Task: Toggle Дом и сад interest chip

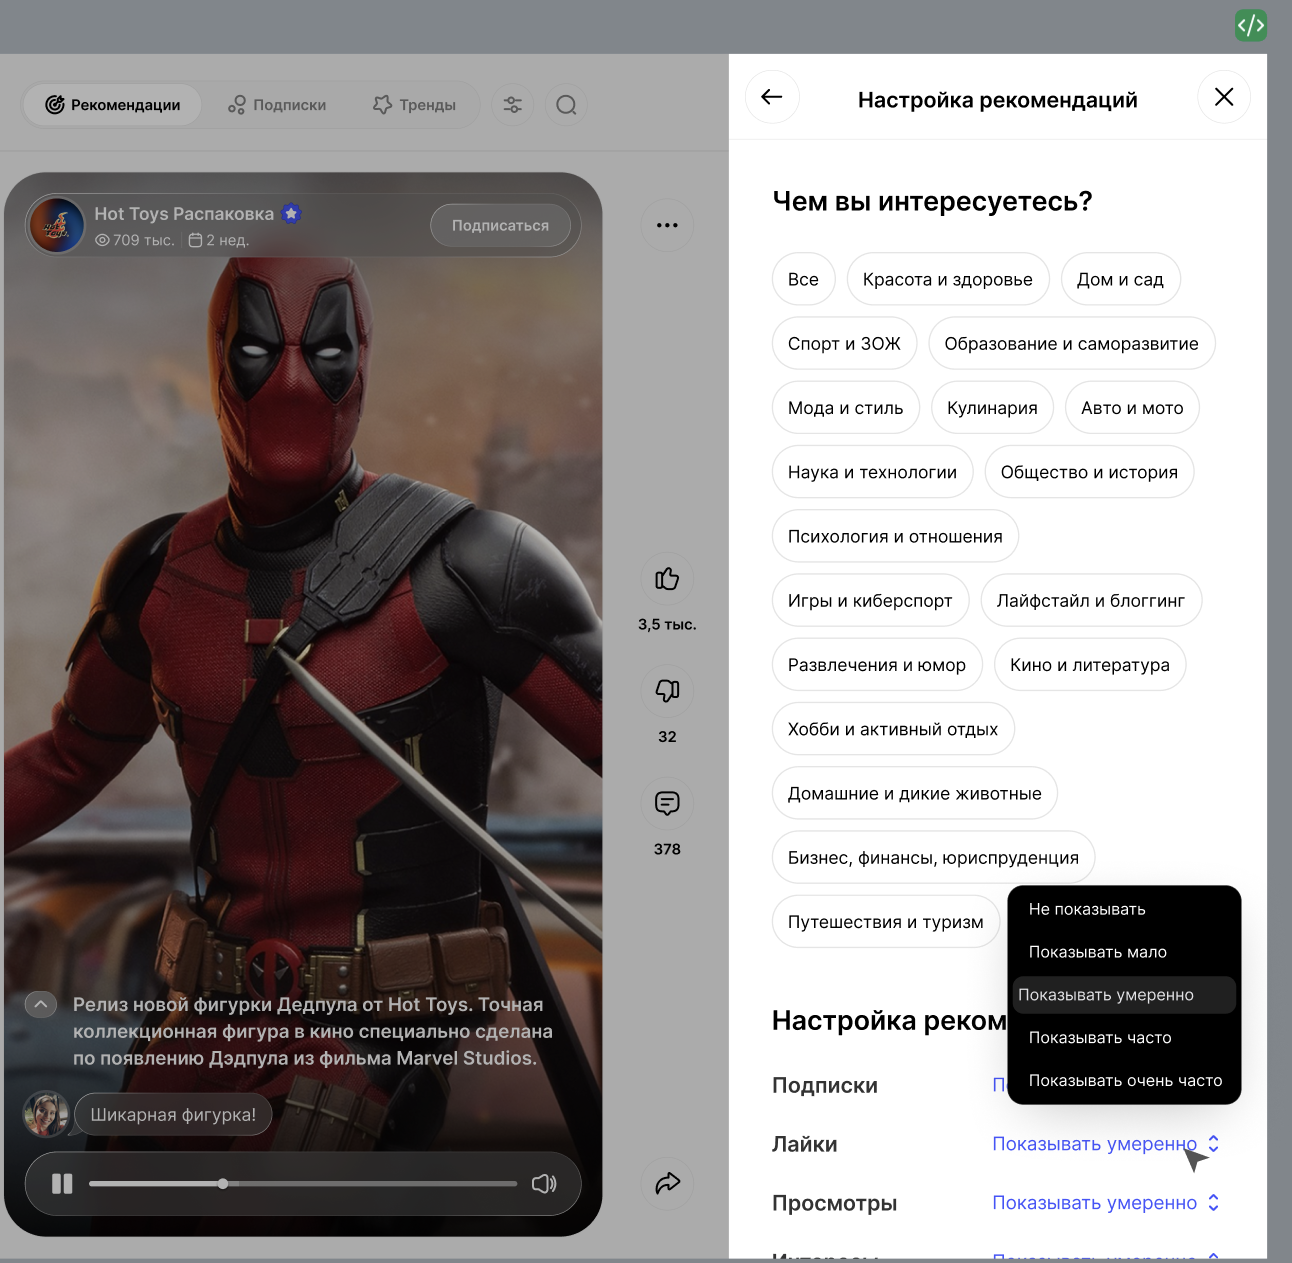Action: click(x=1120, y=280)
